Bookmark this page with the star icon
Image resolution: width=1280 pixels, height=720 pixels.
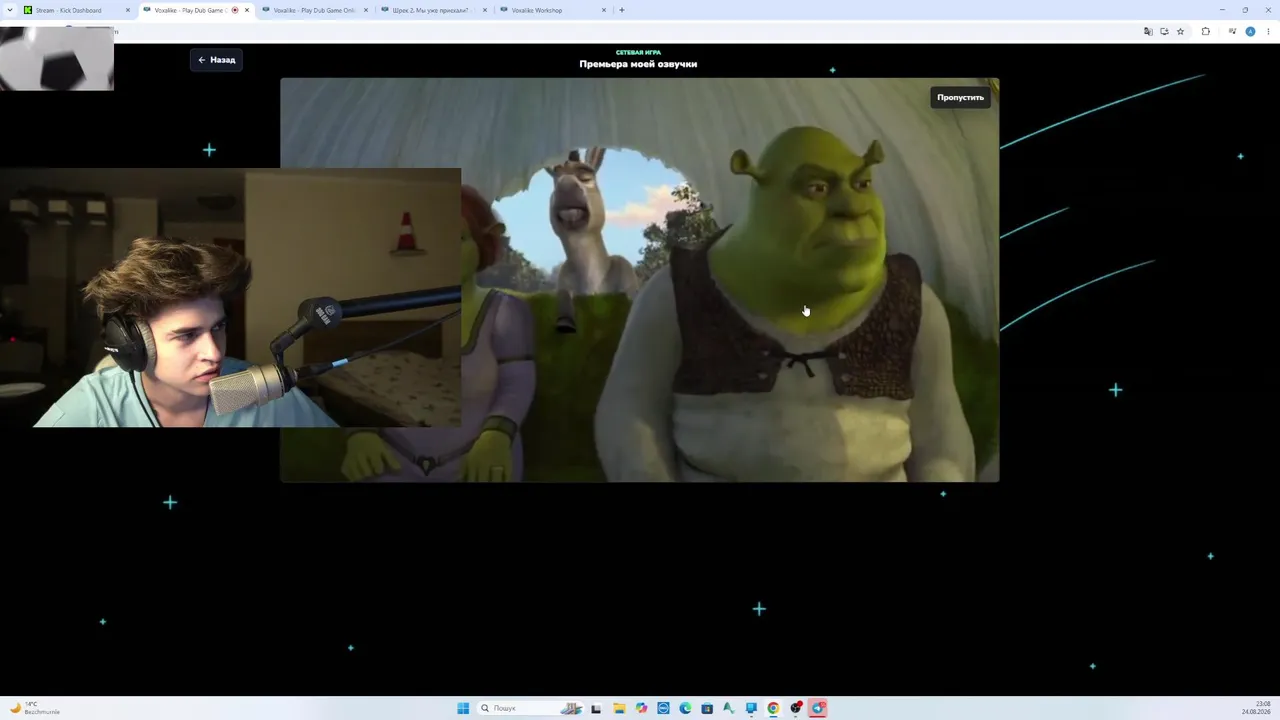click(x=1180, y=31)
